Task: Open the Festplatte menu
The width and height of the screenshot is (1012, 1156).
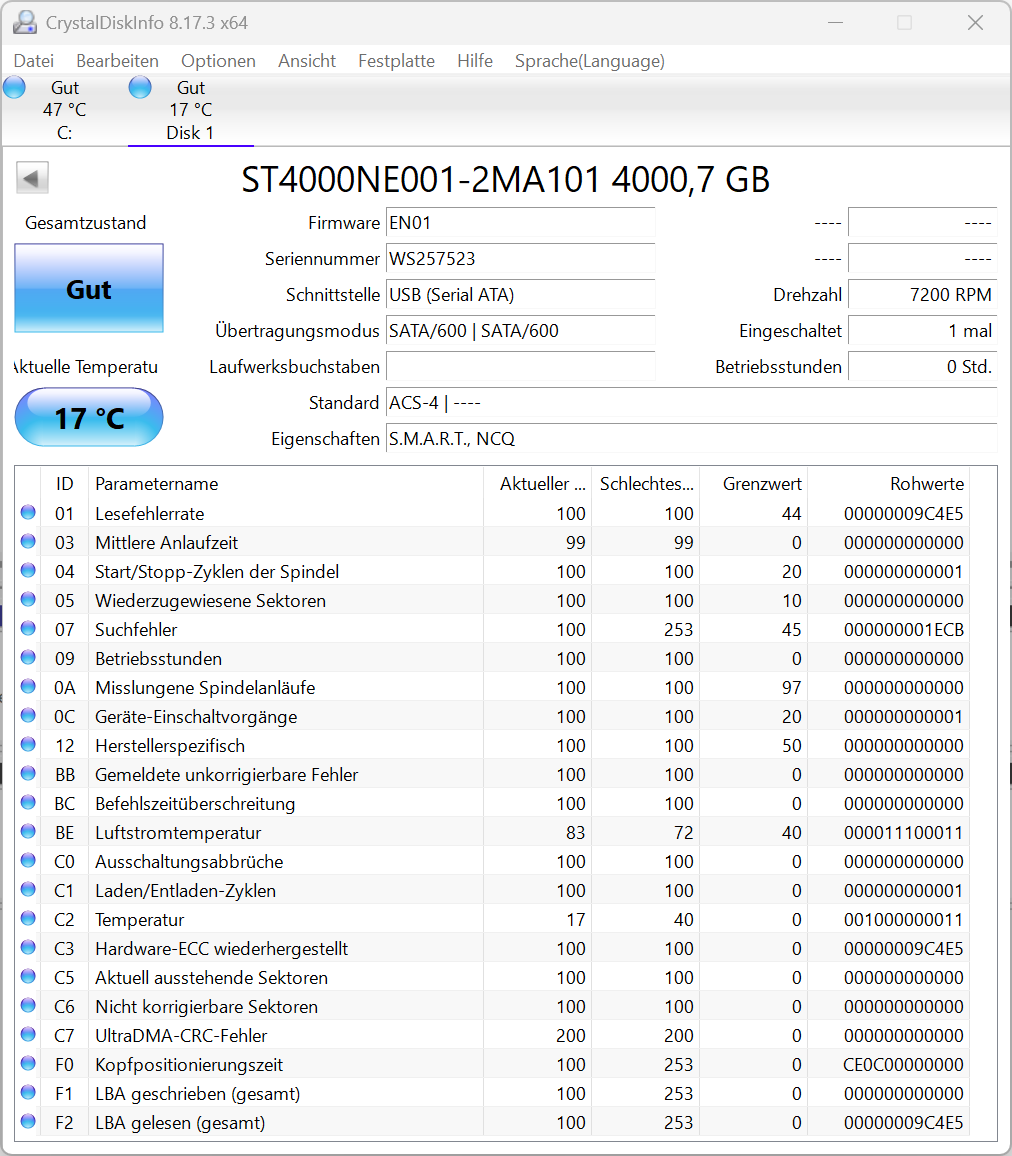Action: click(396, 61)
